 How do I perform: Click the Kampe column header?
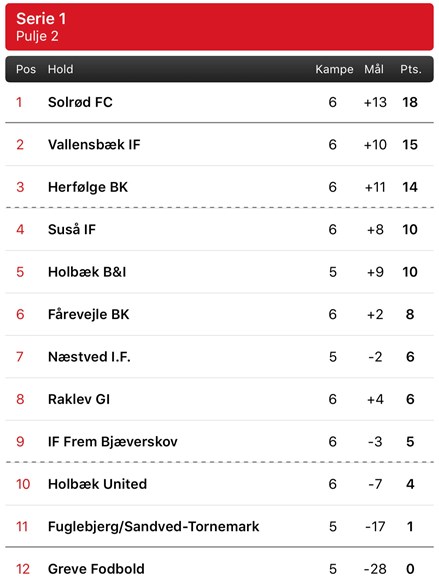pyautogui.click(x=334, y=69)
